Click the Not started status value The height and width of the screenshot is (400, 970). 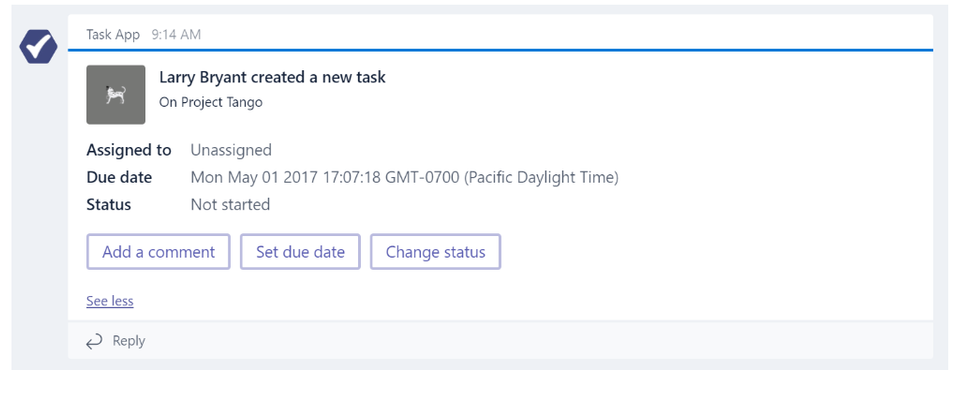(x=230, y=205)
